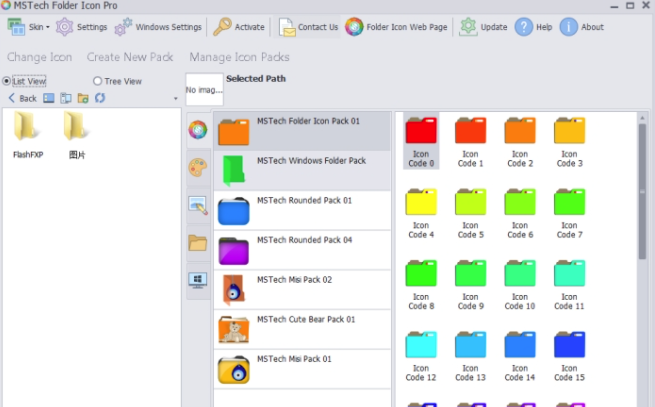Switch to the Manage Icon Packs tab
655x407 pixels.
(239, 57)
